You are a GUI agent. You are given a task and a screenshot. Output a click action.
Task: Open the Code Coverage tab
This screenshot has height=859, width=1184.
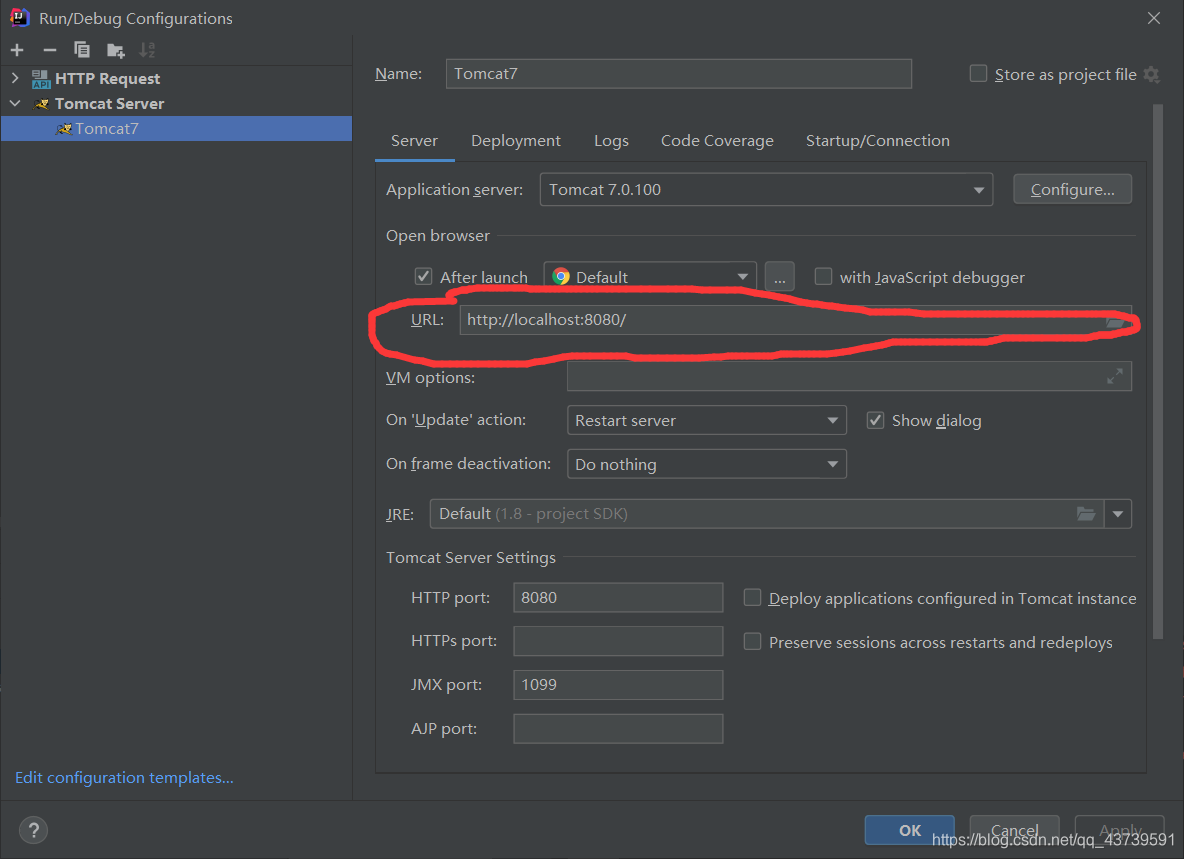click(x=717, y=140)
